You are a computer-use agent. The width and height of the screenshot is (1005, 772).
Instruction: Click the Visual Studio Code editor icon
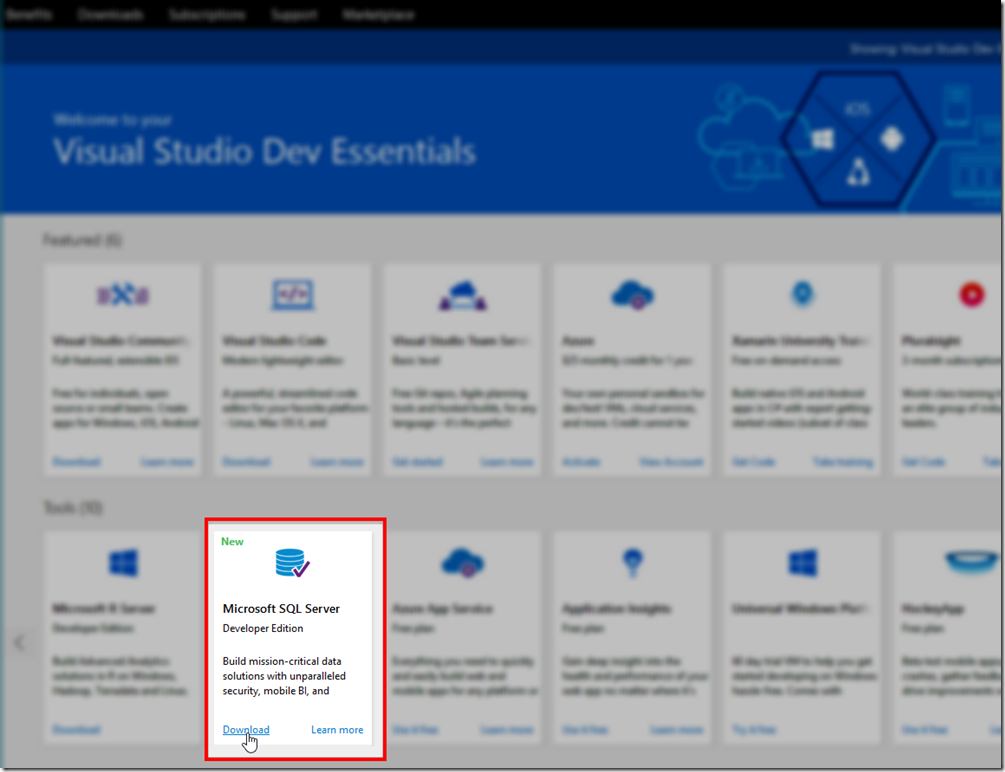coord(293,295)
